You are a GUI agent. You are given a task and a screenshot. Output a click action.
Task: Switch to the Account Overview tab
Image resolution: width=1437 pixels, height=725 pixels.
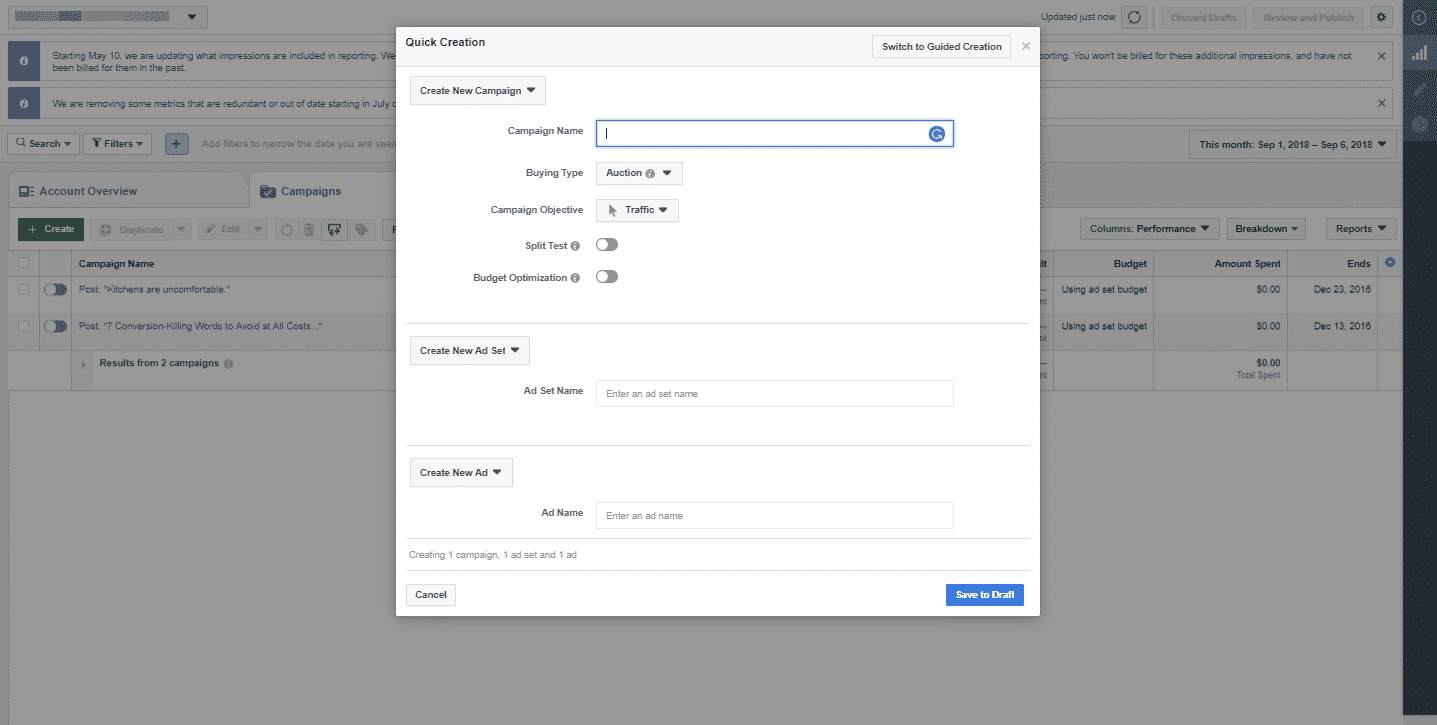coord(88,191)
